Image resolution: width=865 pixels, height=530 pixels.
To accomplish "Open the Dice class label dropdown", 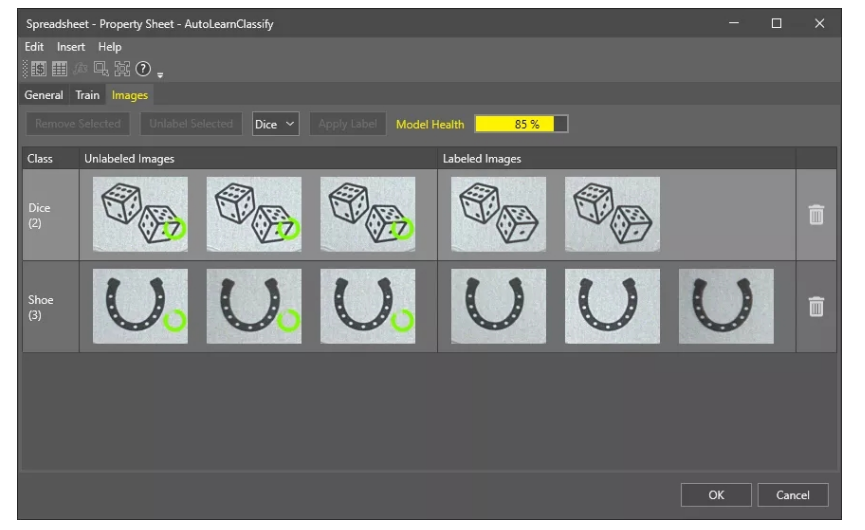I will [x=275, y=124].
